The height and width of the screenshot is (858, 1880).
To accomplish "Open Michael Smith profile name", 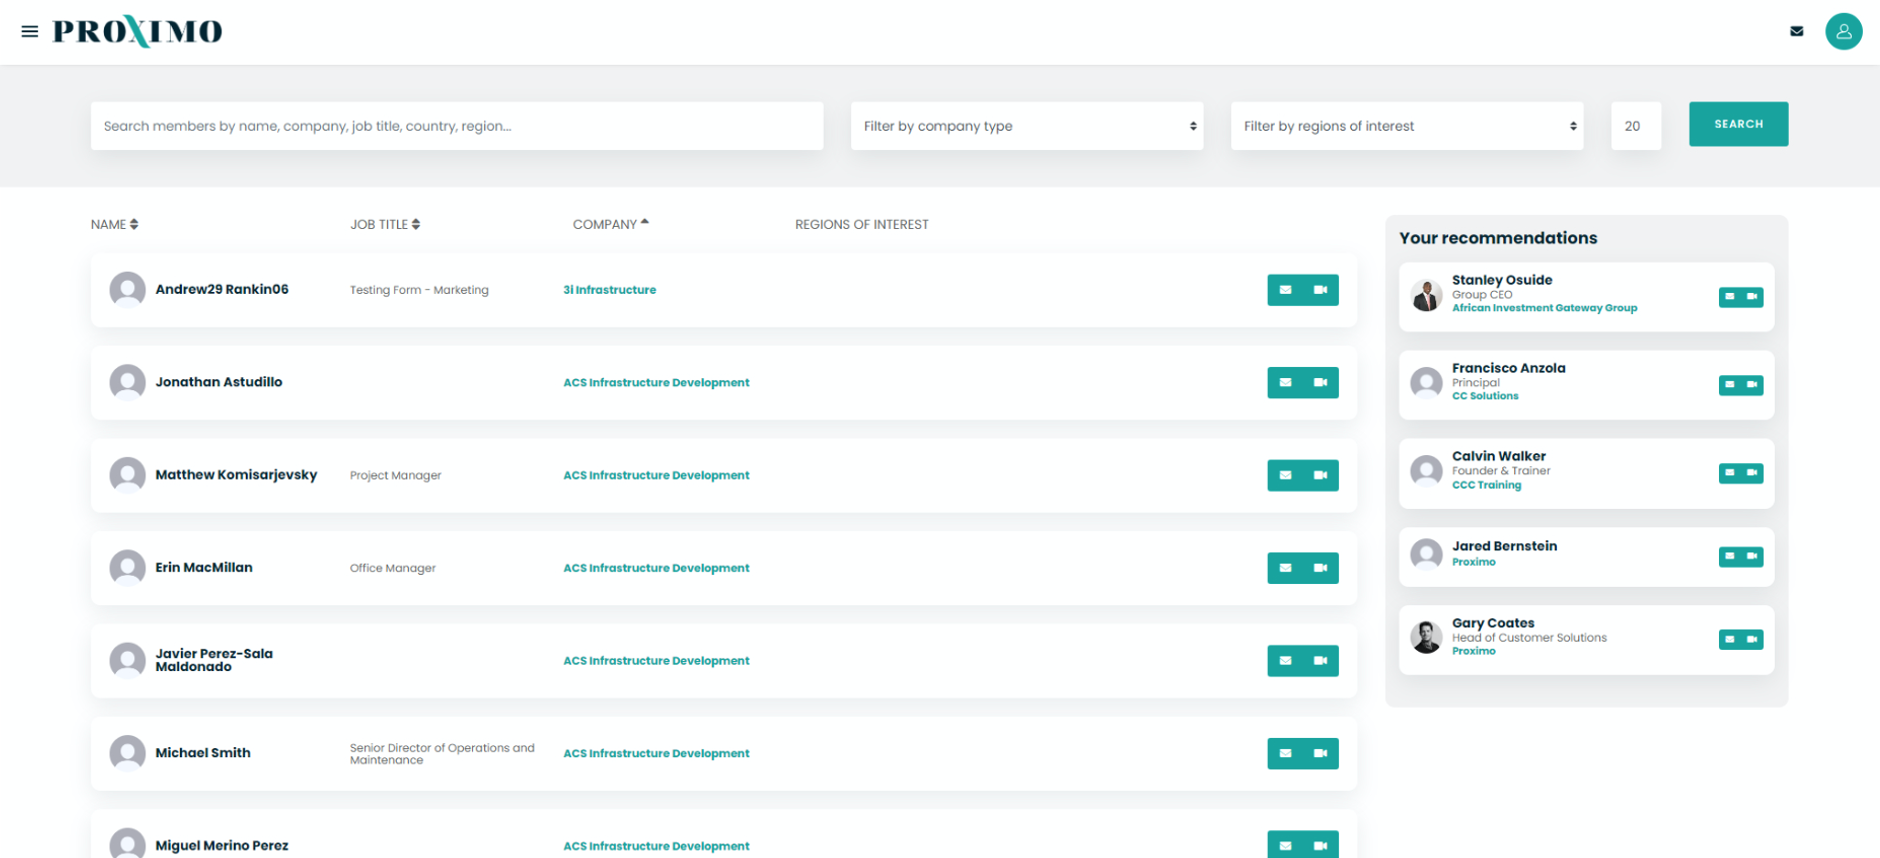I will coord(203,752).
